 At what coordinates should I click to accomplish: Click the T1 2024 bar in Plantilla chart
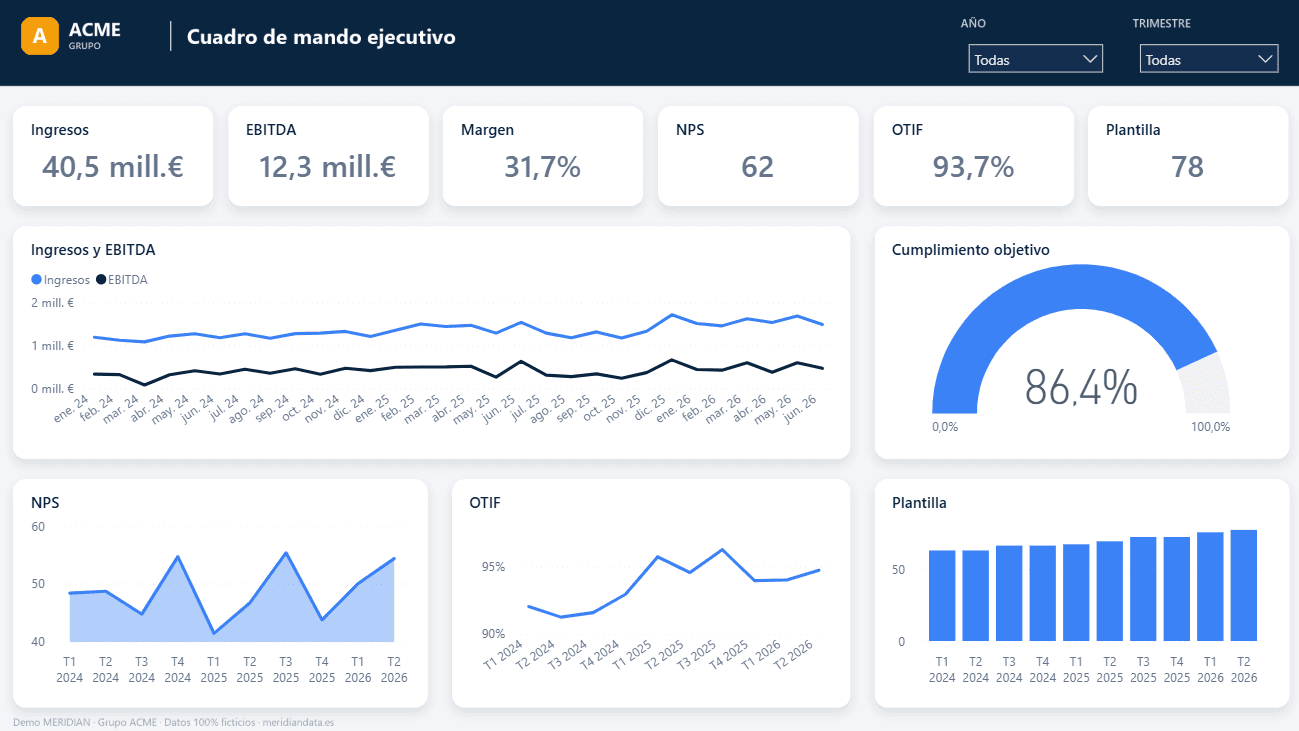[942, 596]
